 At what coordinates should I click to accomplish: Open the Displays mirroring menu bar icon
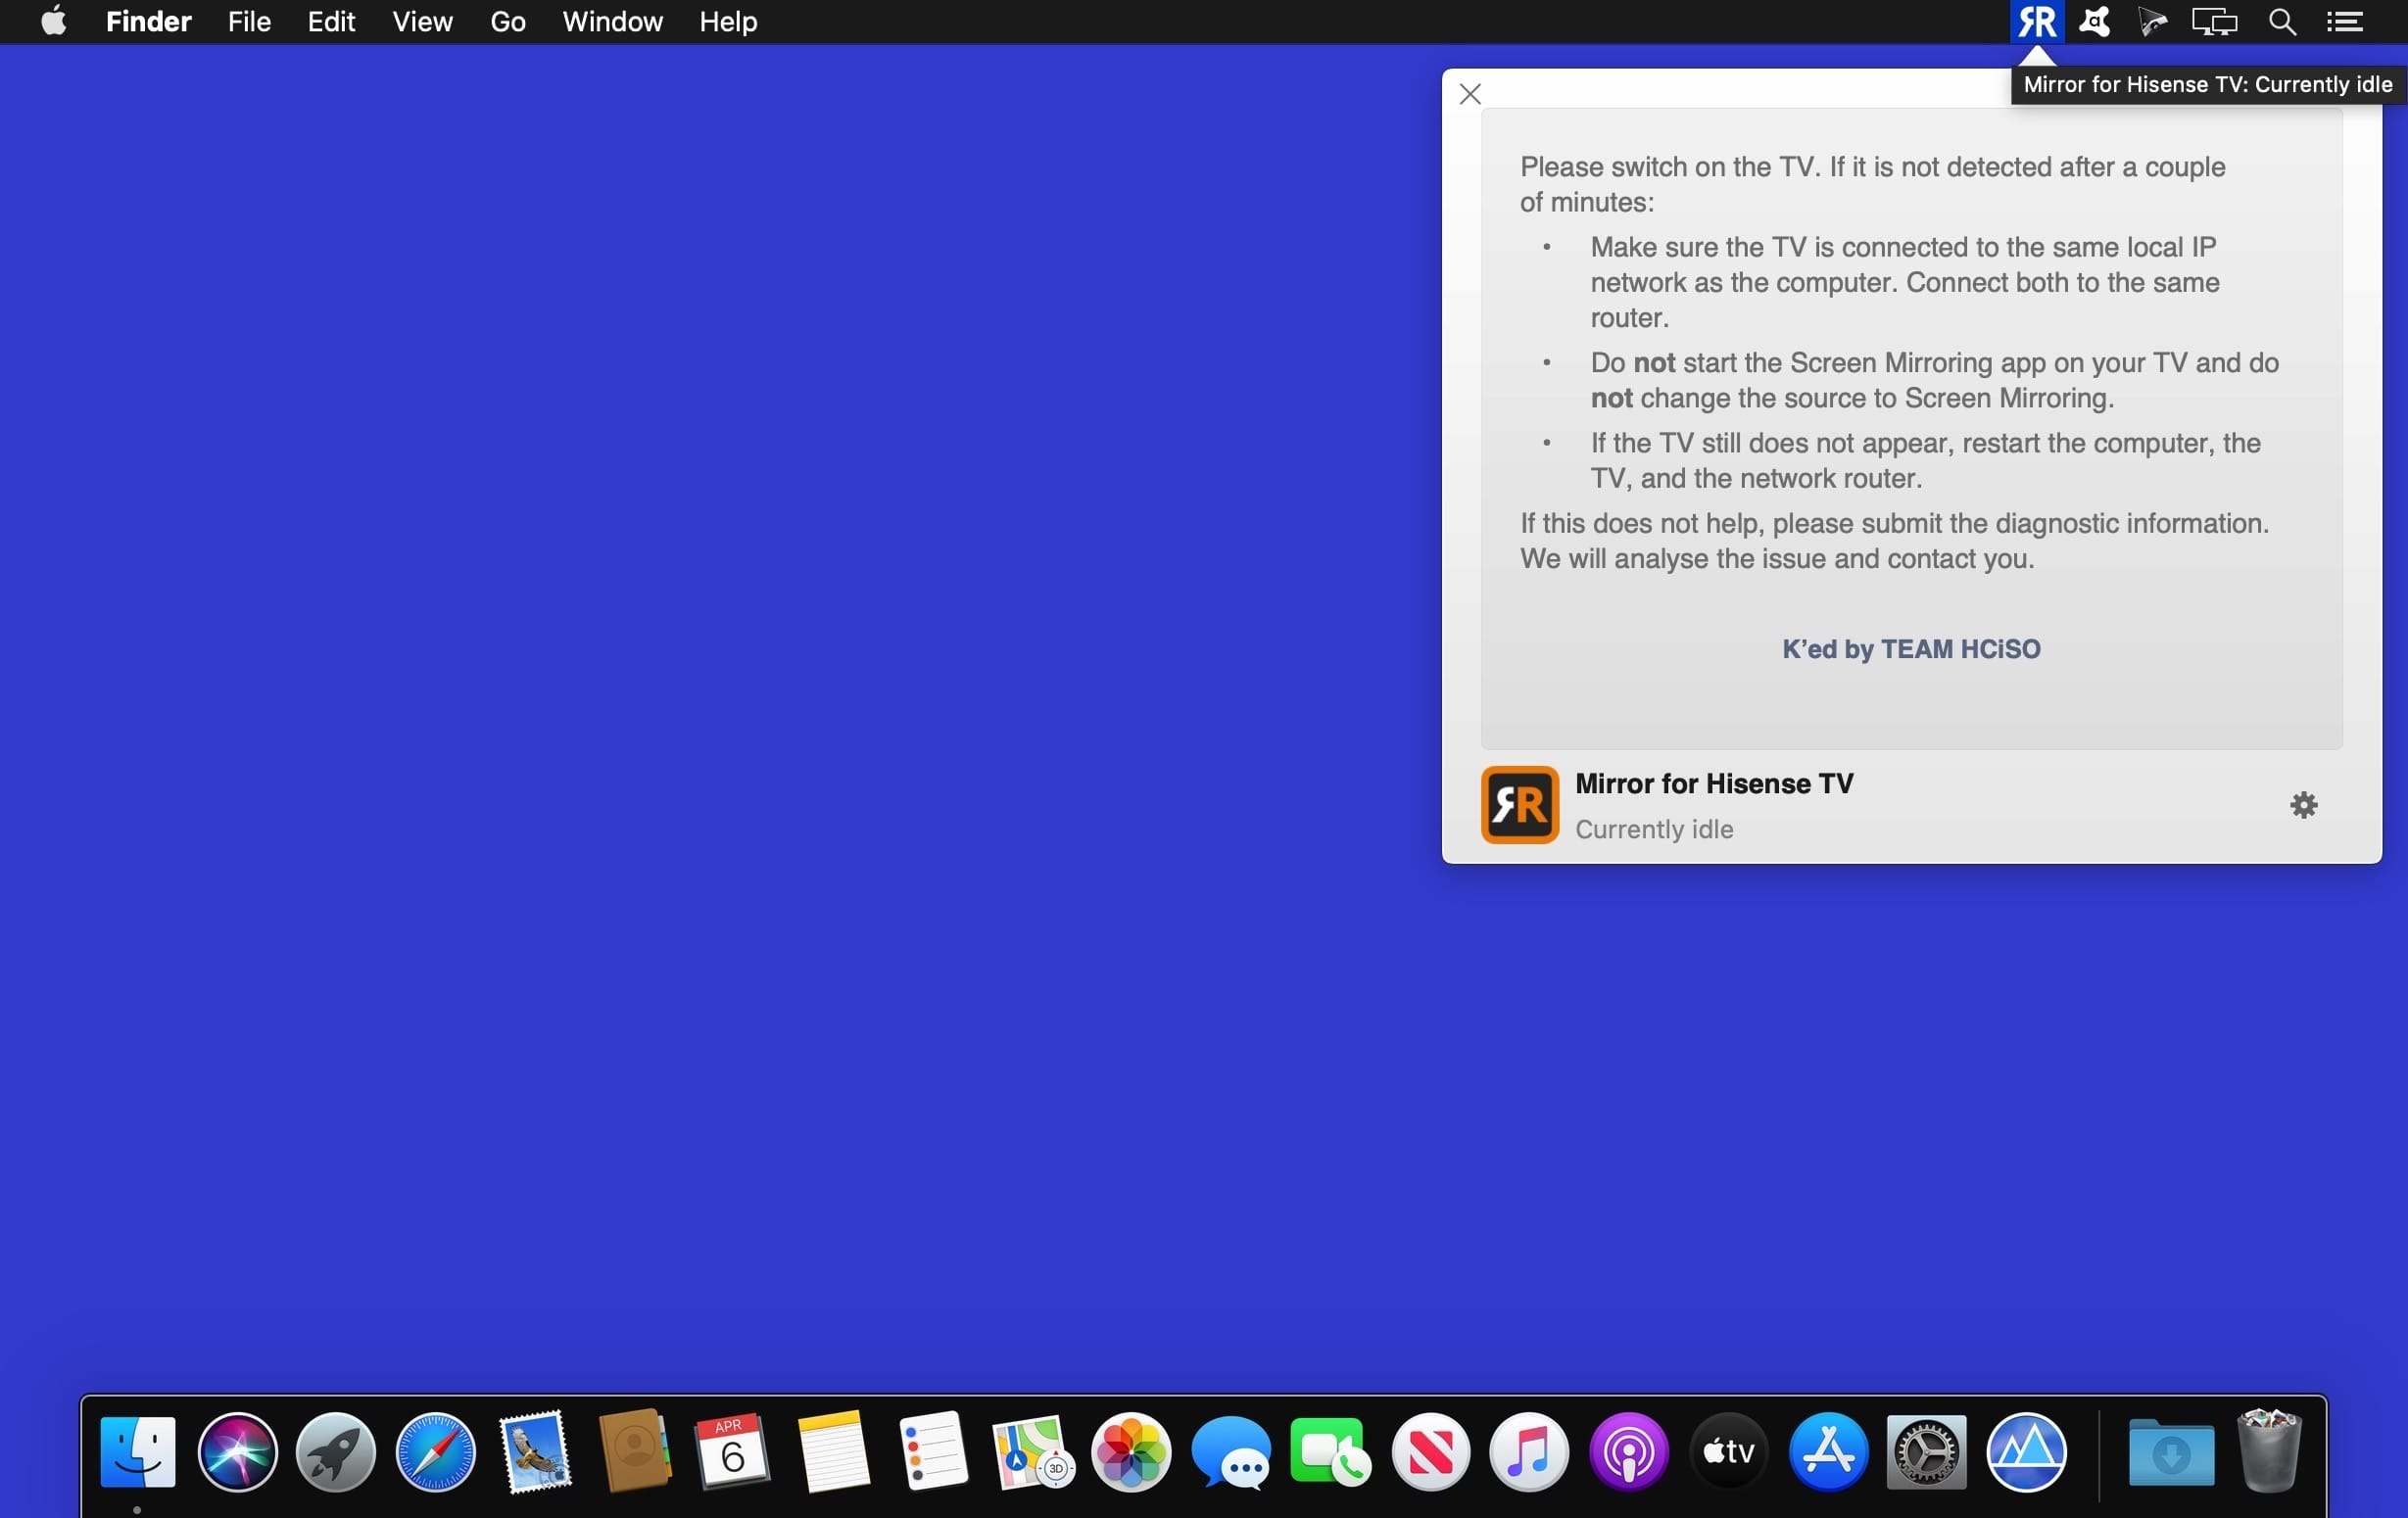(x=2214, y=21)
